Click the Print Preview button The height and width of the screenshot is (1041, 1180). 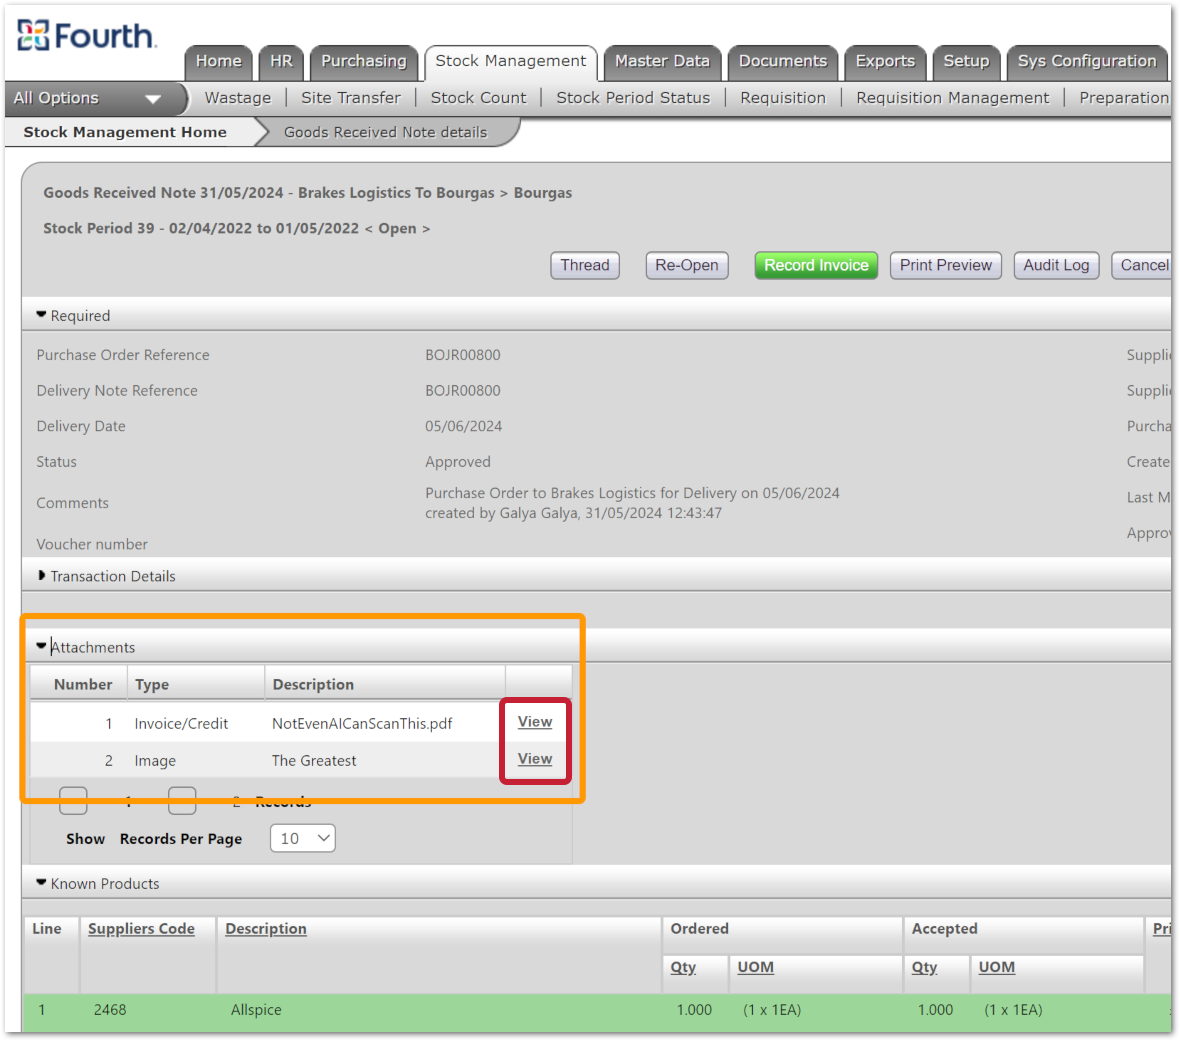click(945, 265)
